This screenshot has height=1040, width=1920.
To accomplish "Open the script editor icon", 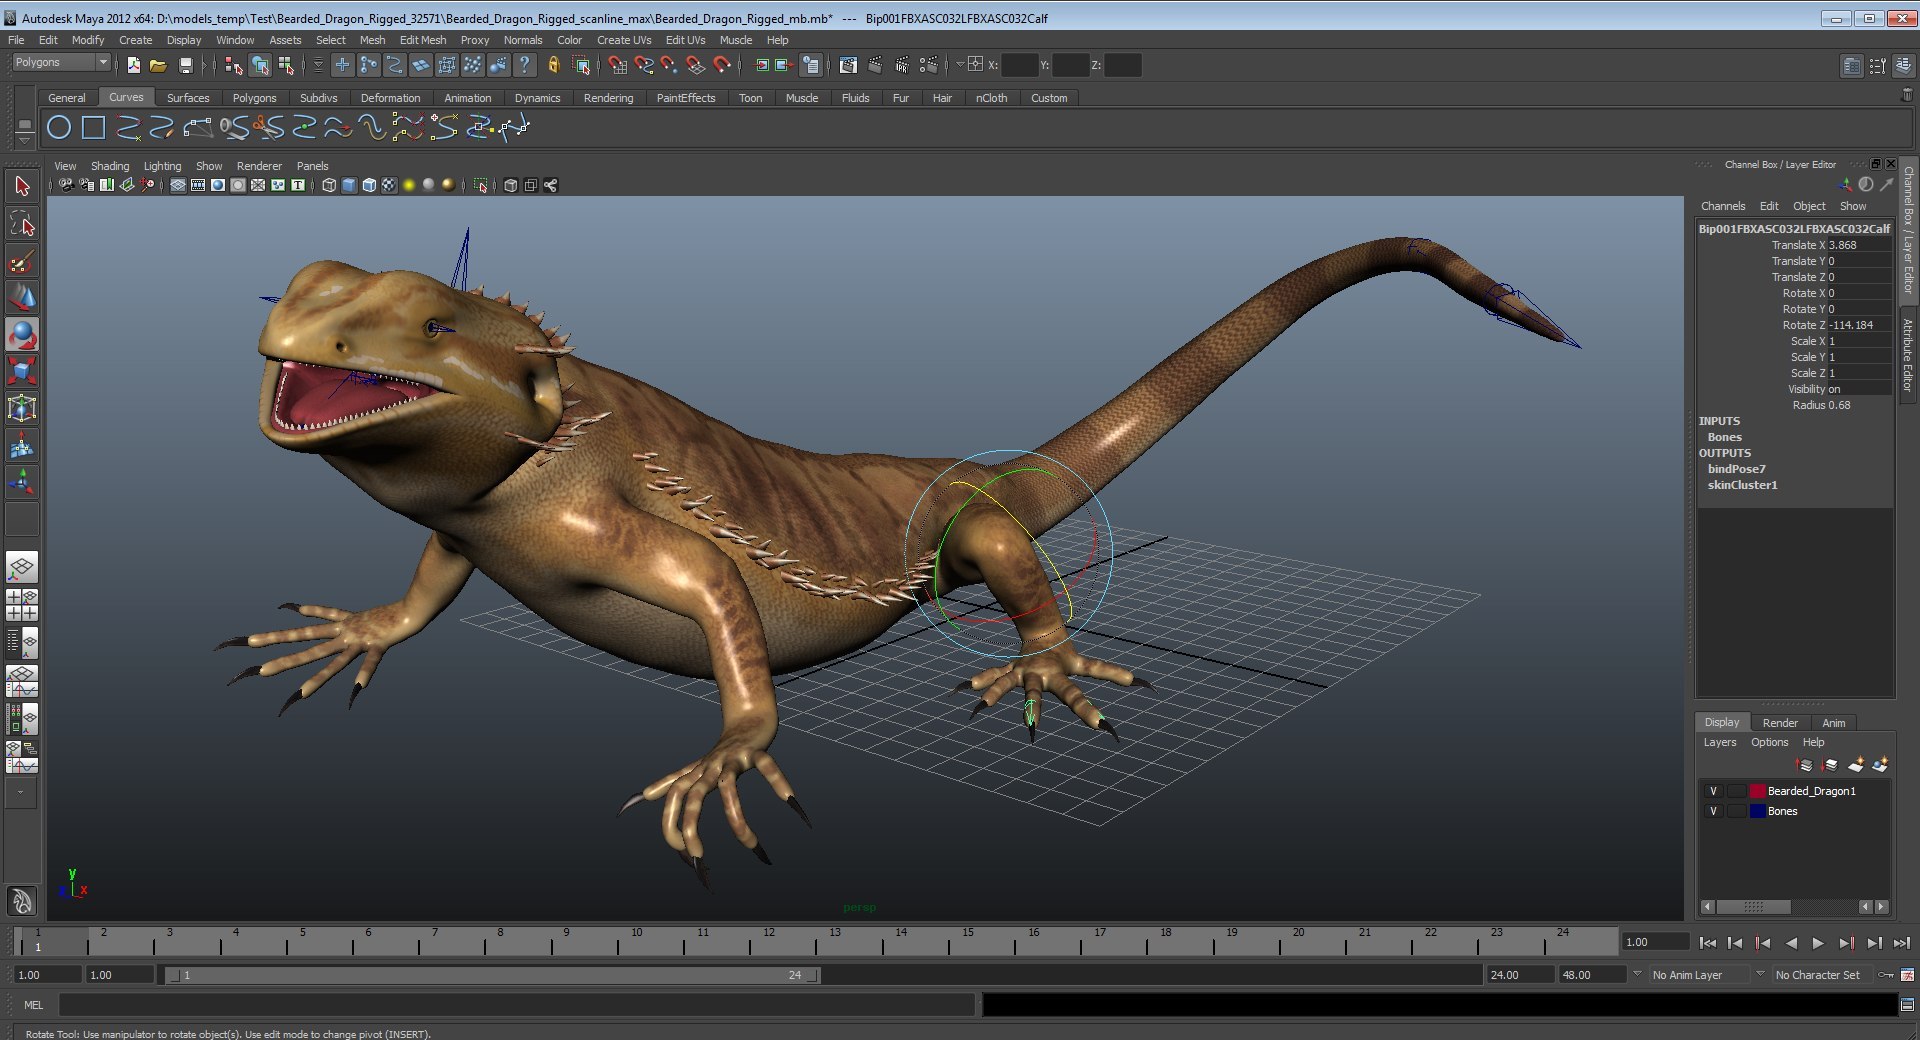I will tap(1907, 1005).
